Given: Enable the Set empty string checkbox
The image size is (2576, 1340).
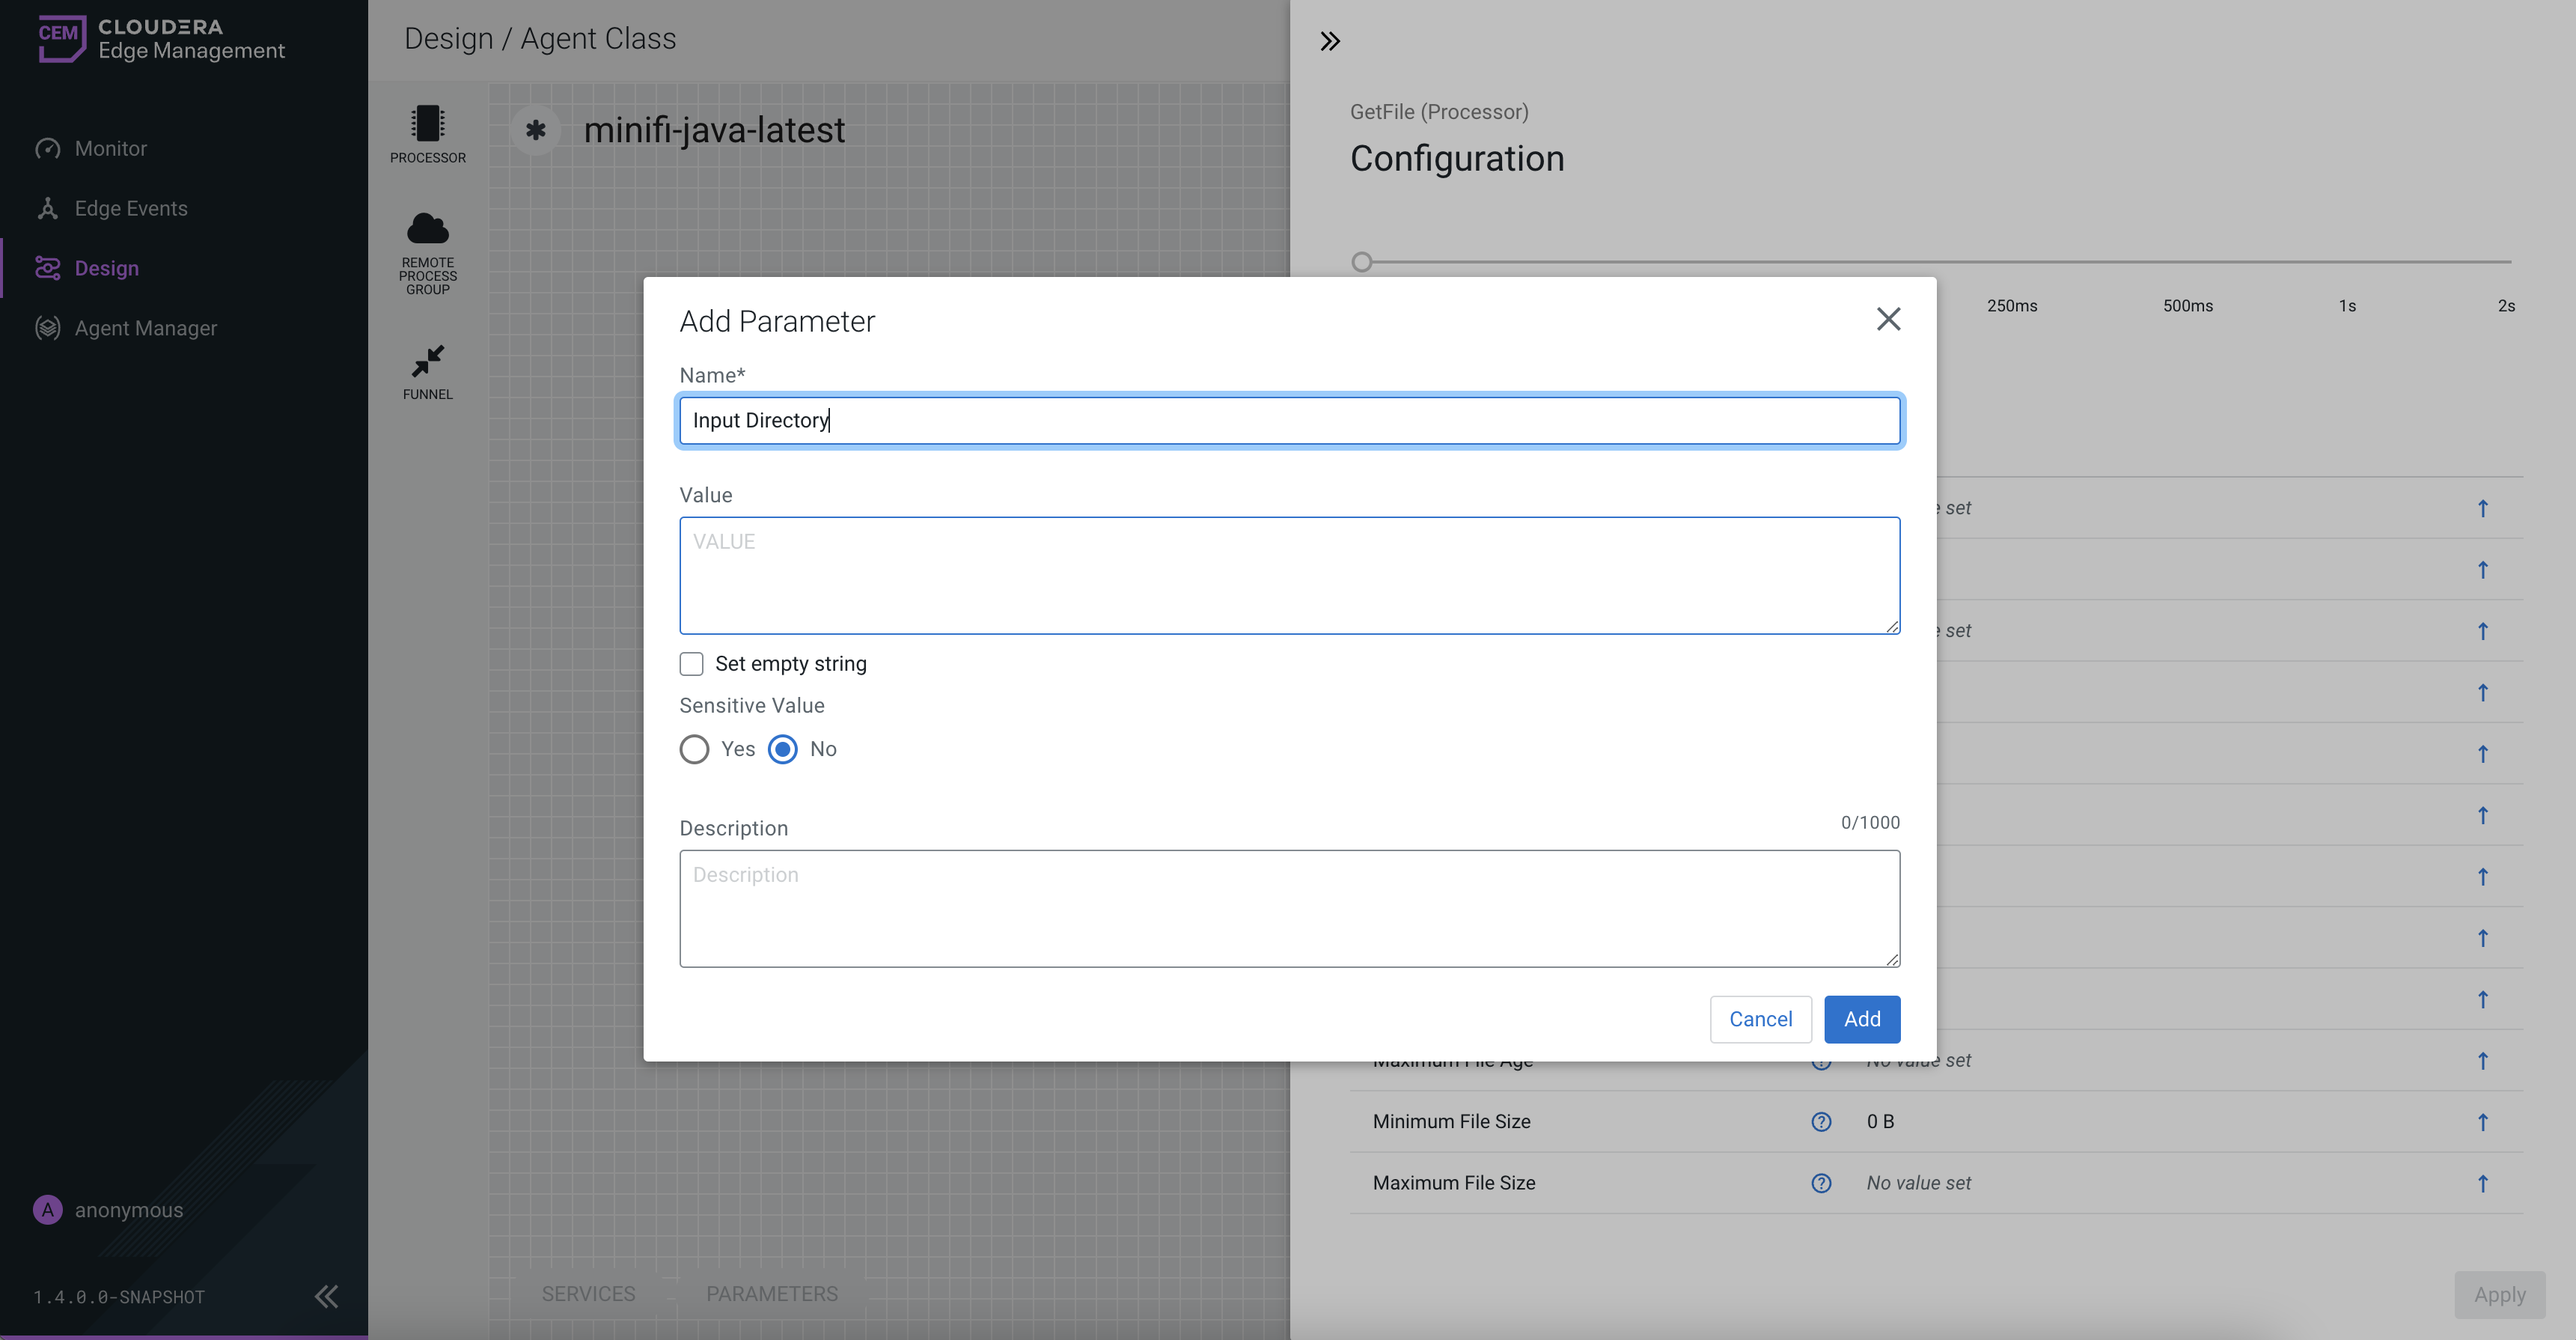Looking at the screenshot, I should click(x=691, y=664).
